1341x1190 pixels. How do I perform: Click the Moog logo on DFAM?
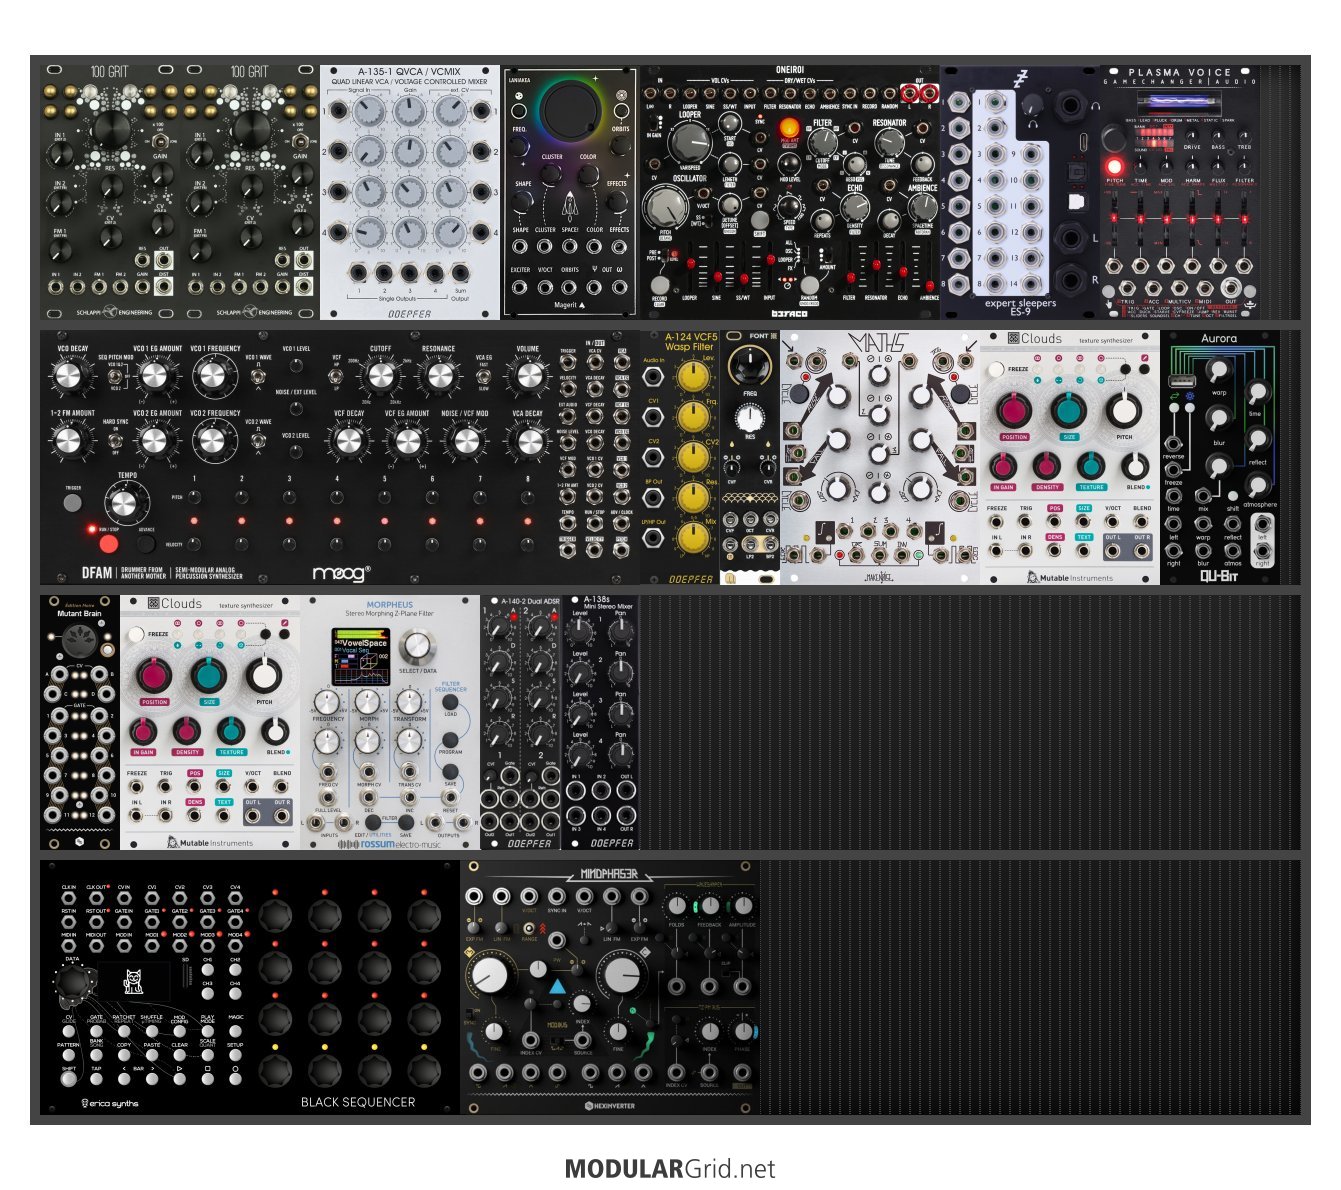[341, 573]
